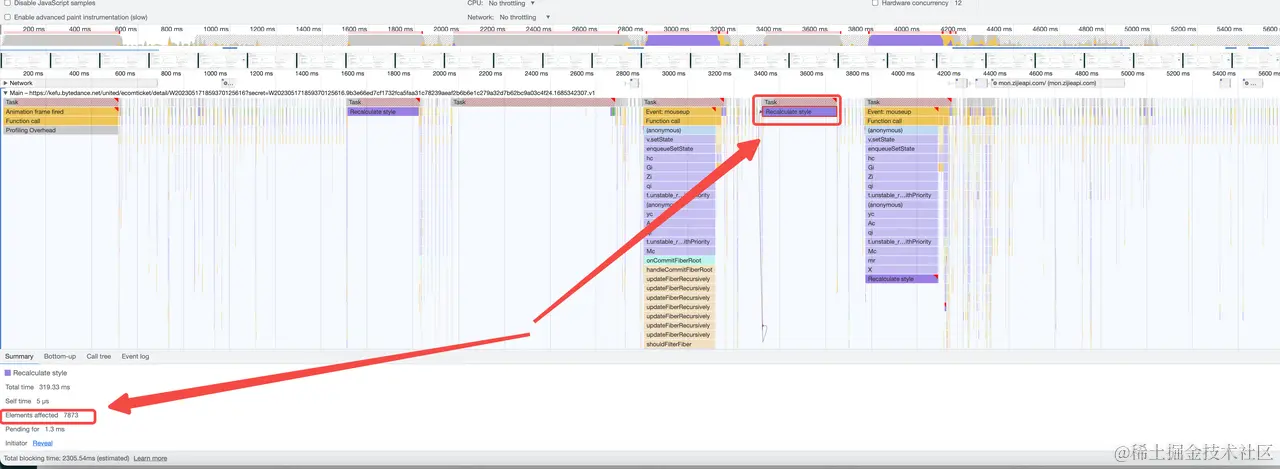The image size is (1280, 469).
Task: Open Network throttling dropdown
Action: 524,17
